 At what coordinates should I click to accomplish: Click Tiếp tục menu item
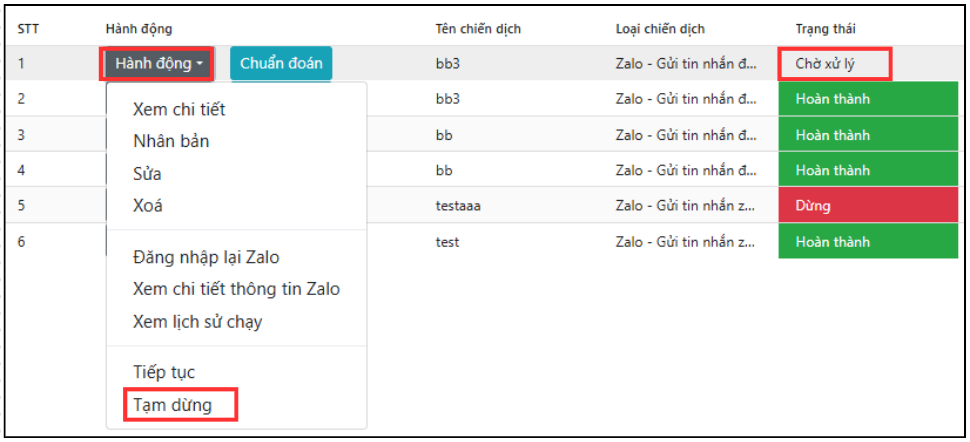pyautogui.click(x=164, y=372)
